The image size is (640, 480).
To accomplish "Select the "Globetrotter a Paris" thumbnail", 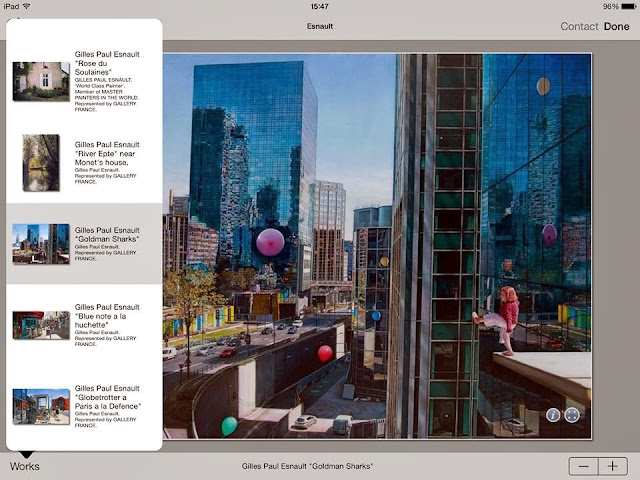I will pyautogui.click(x=41, y=407).
